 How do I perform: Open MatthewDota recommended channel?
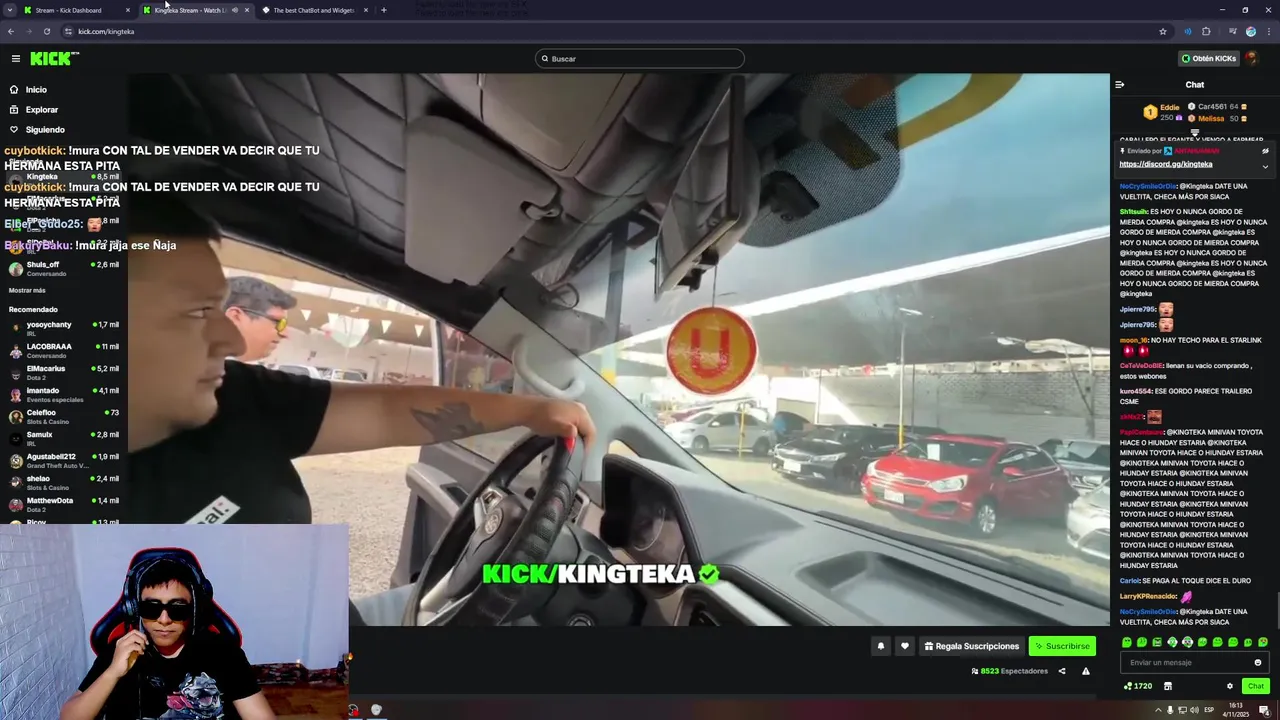pos(64,504)
